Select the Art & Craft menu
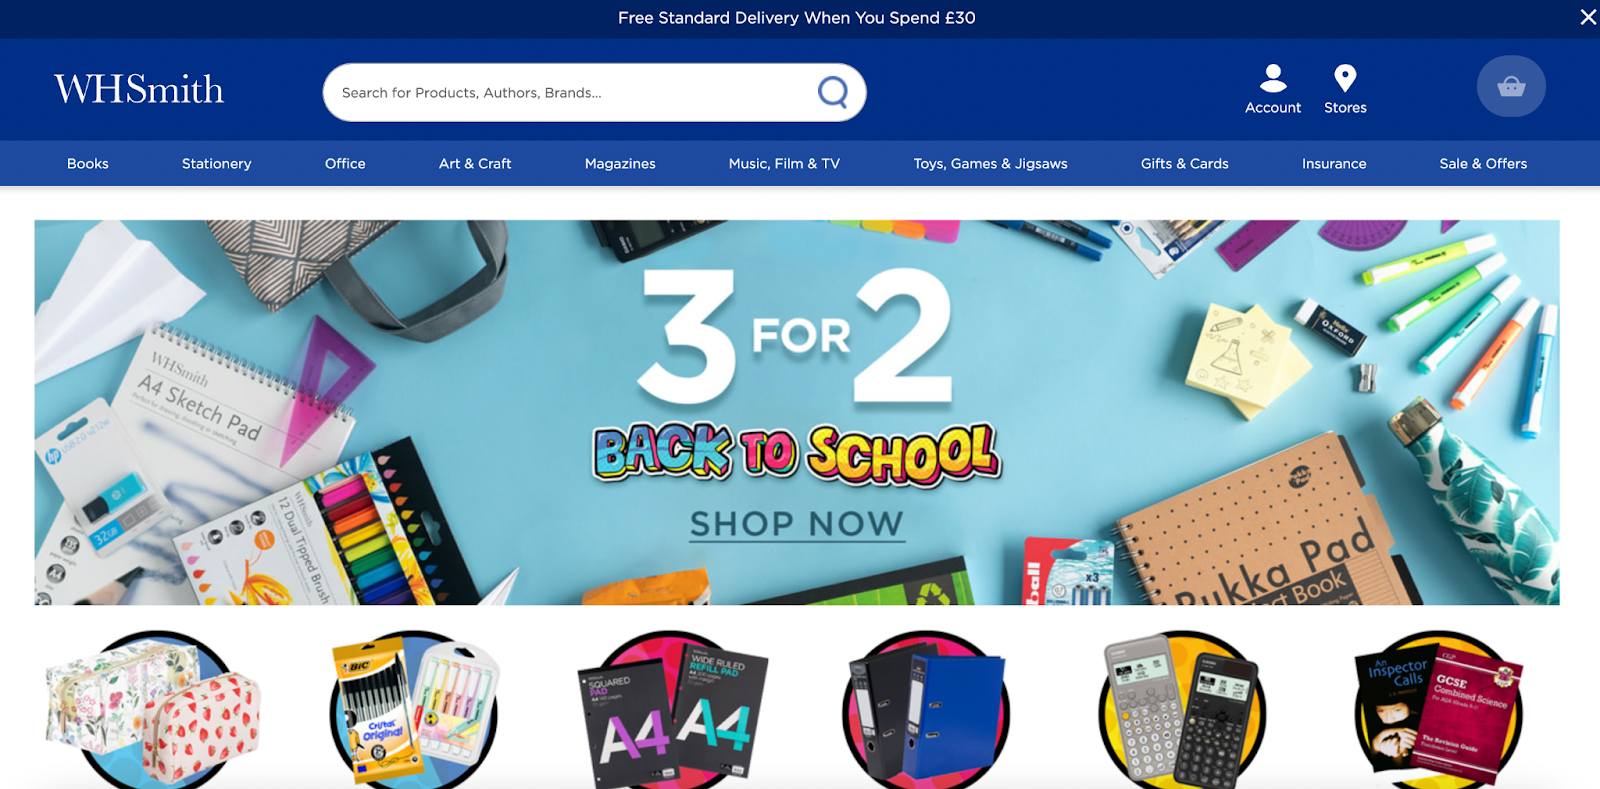 [x=475, y=163]
